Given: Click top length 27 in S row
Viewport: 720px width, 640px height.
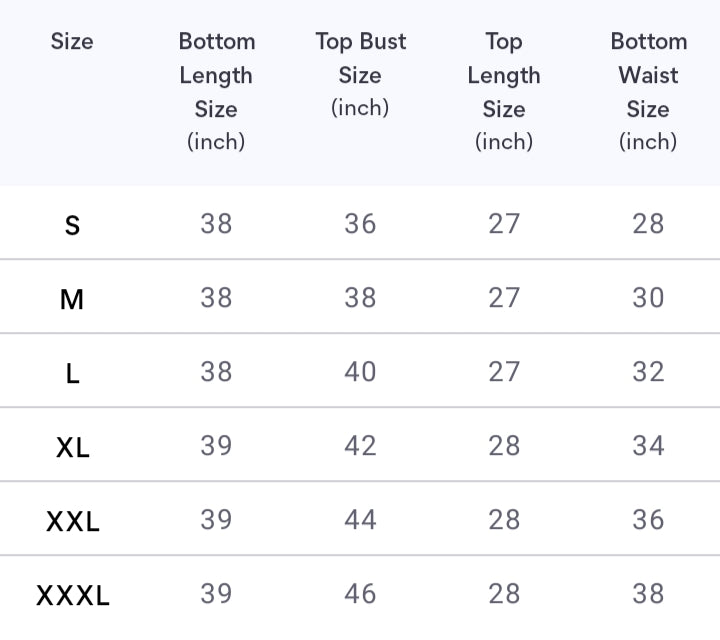Looking at the screenshot, I should coord(504,224).
